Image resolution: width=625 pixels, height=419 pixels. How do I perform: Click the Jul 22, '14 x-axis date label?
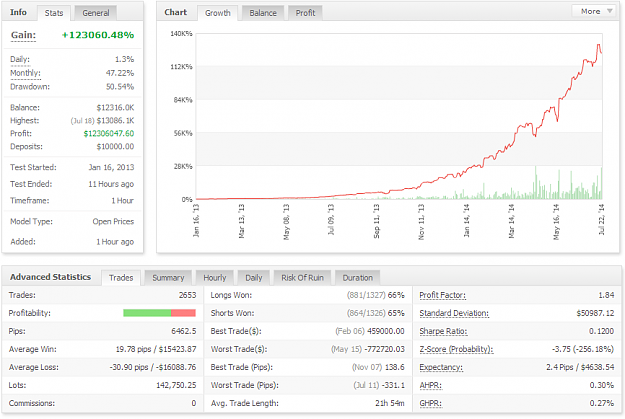point(601,219)
